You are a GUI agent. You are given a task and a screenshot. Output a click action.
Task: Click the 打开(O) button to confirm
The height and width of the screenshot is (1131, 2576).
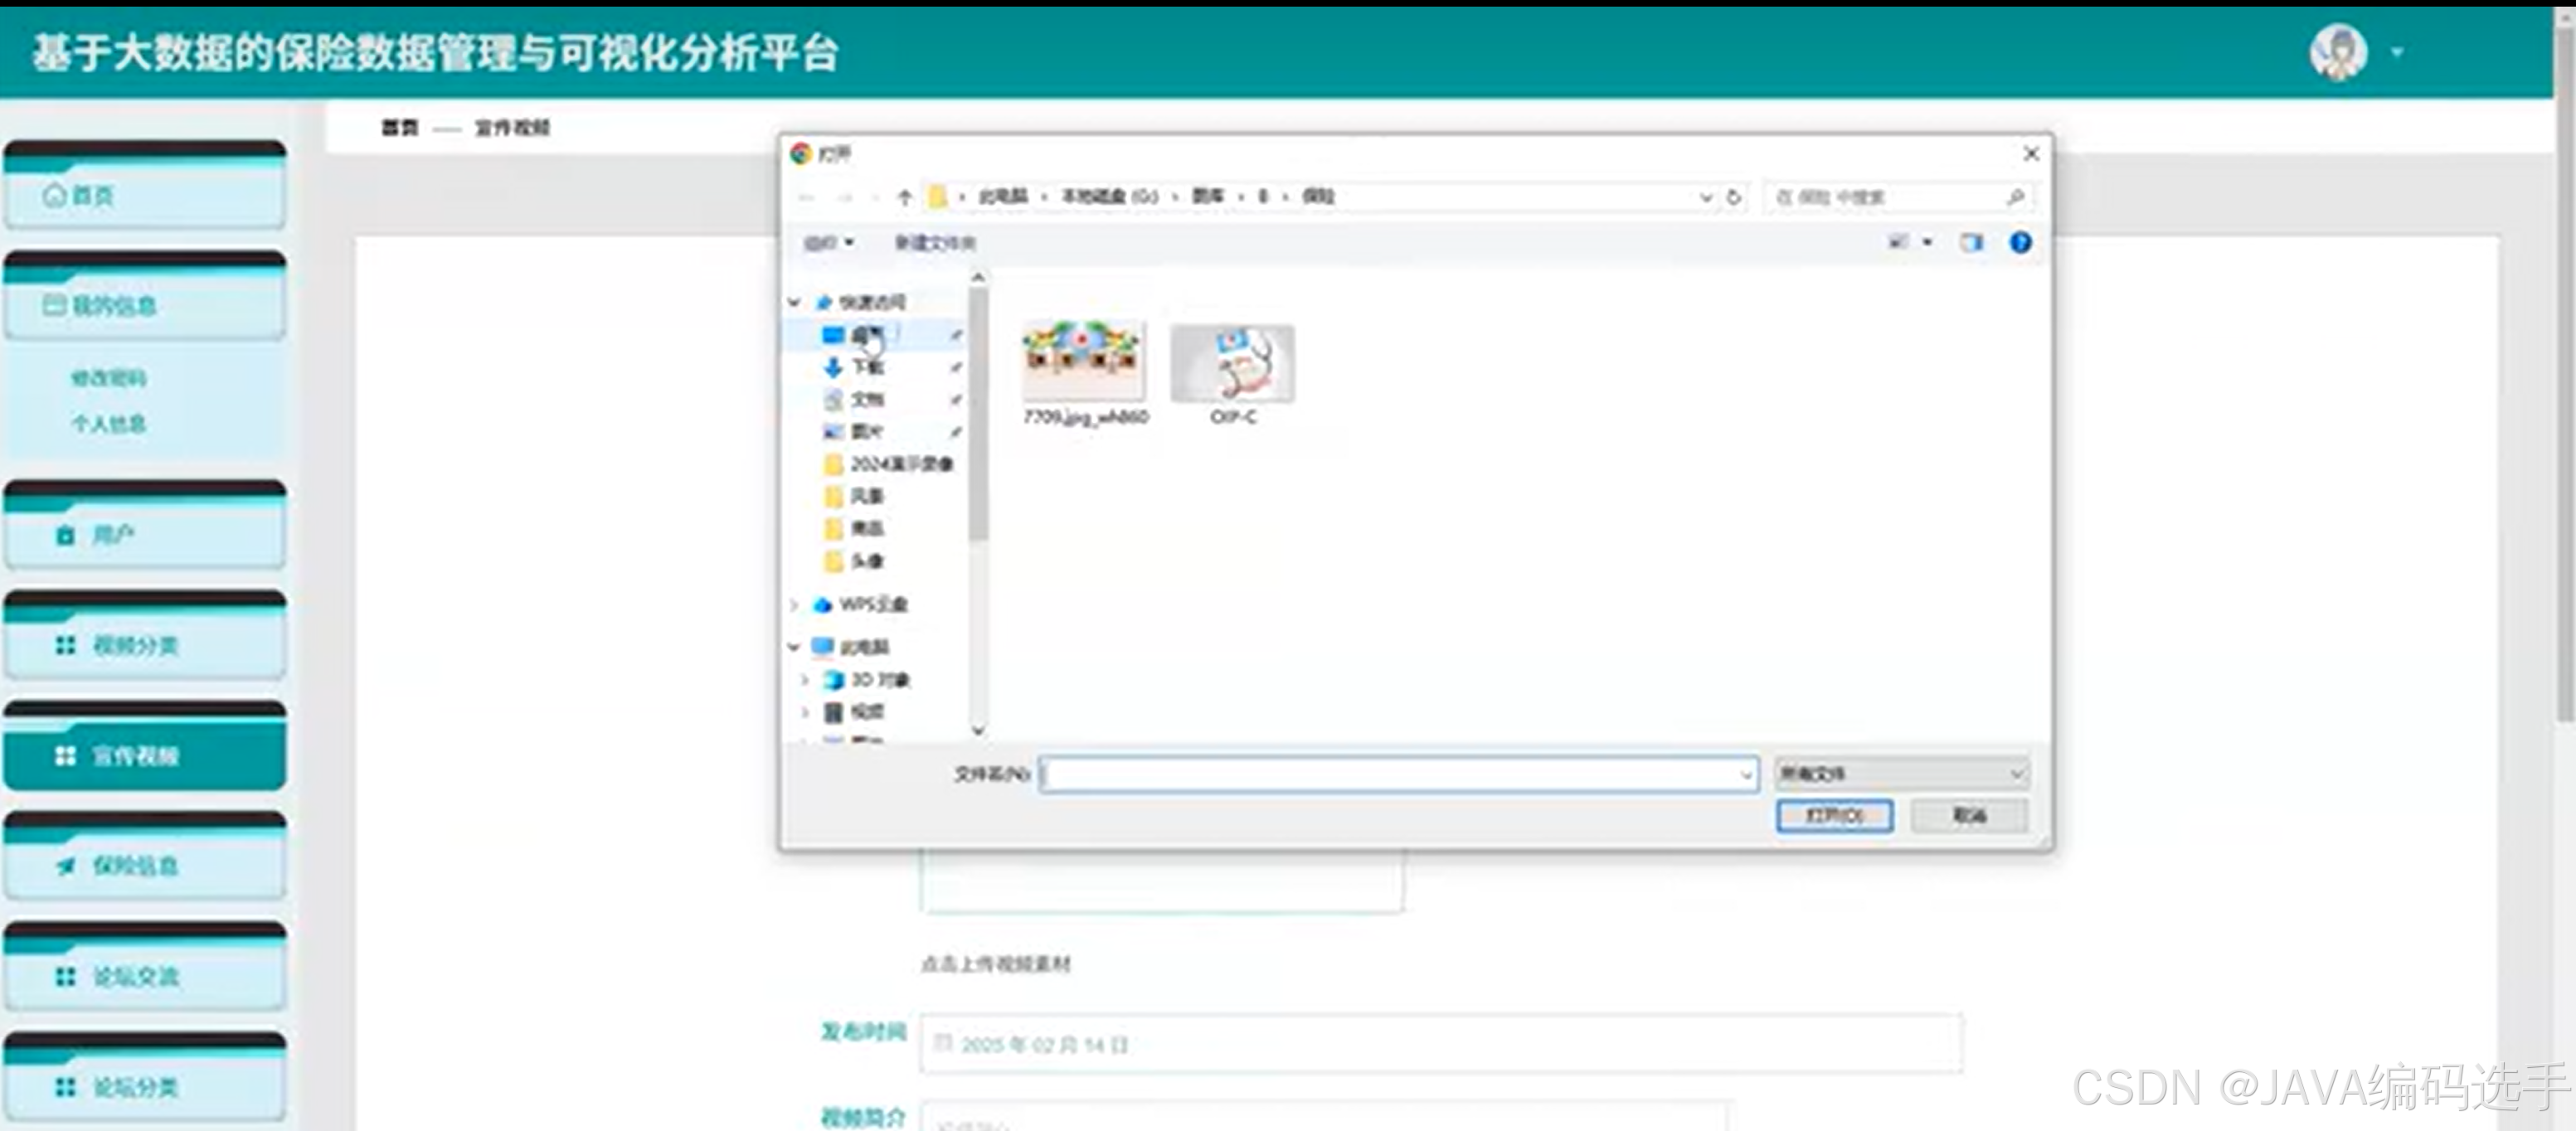pyautogui.click(x=1833, y=816)
